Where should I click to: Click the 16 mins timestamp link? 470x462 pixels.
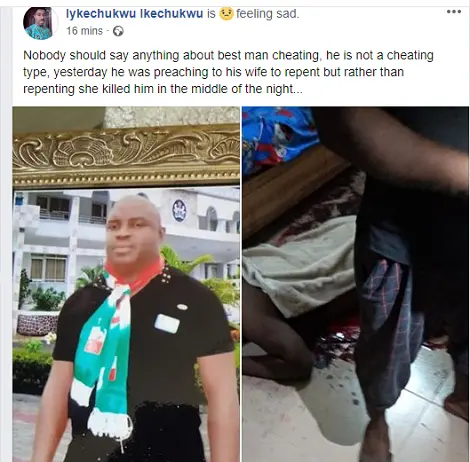84,31
